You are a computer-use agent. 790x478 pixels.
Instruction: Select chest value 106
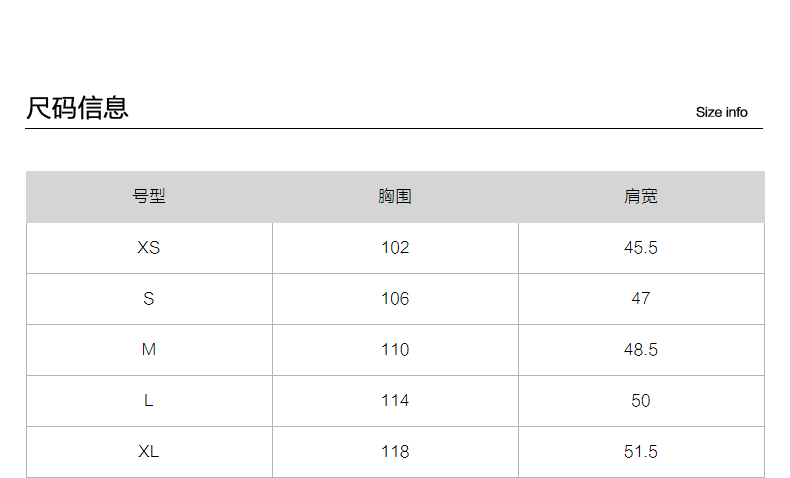[x=395, y=299]
